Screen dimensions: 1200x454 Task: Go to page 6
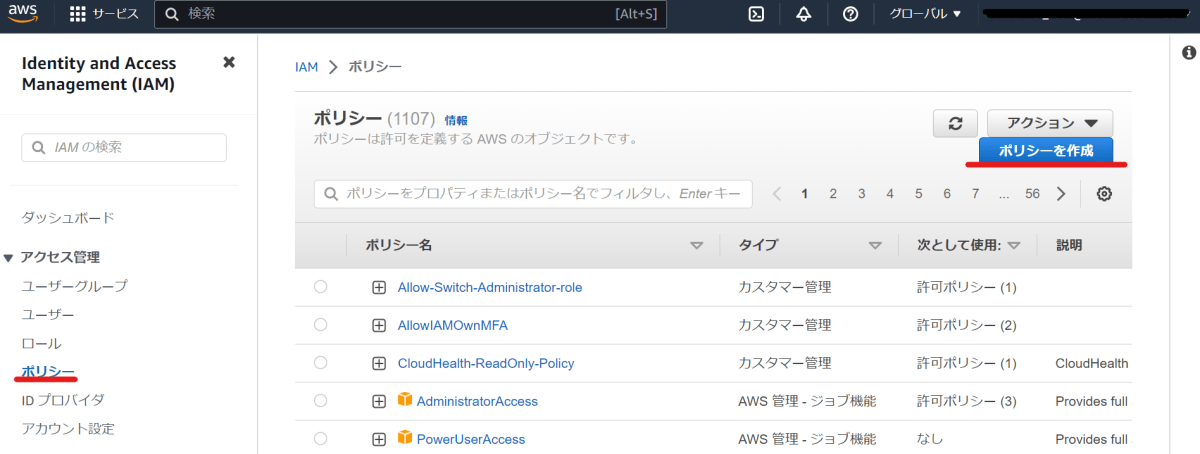coord(947,194)
